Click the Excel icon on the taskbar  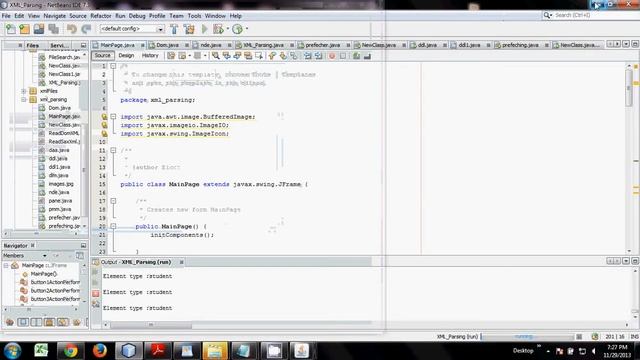point(41,351)
